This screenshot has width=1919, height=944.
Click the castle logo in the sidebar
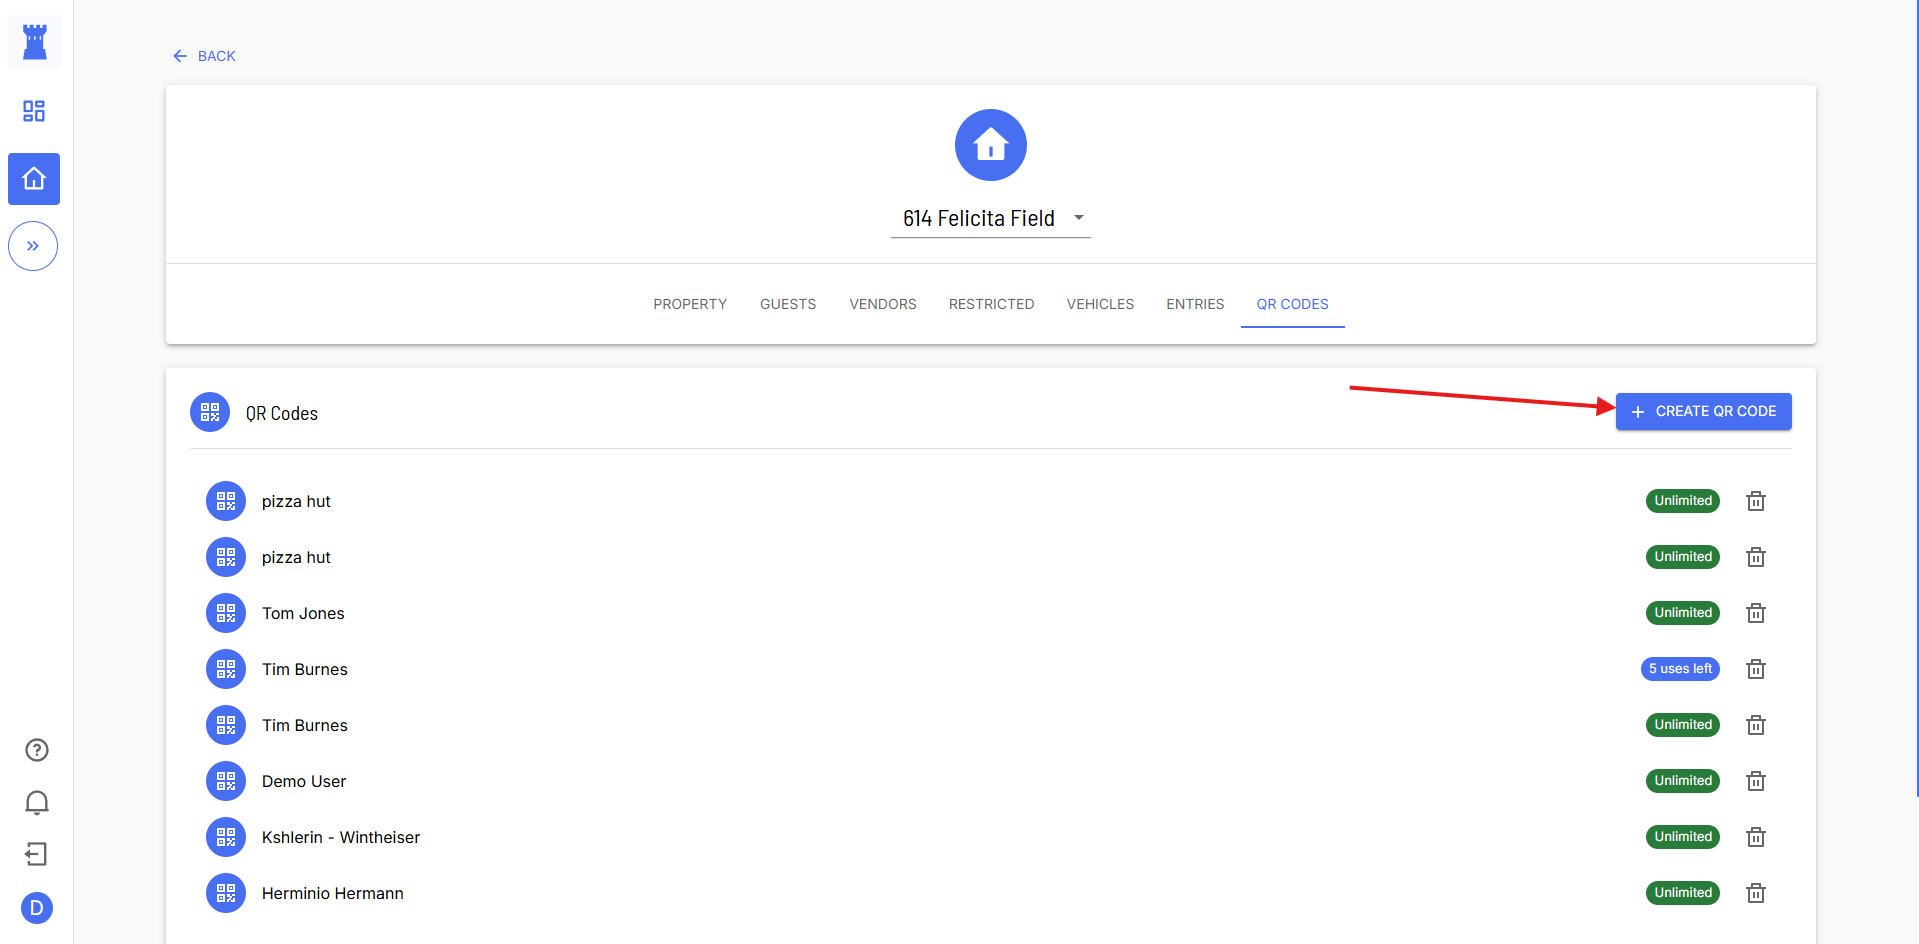pyautogui.click(x=35, y=42)
